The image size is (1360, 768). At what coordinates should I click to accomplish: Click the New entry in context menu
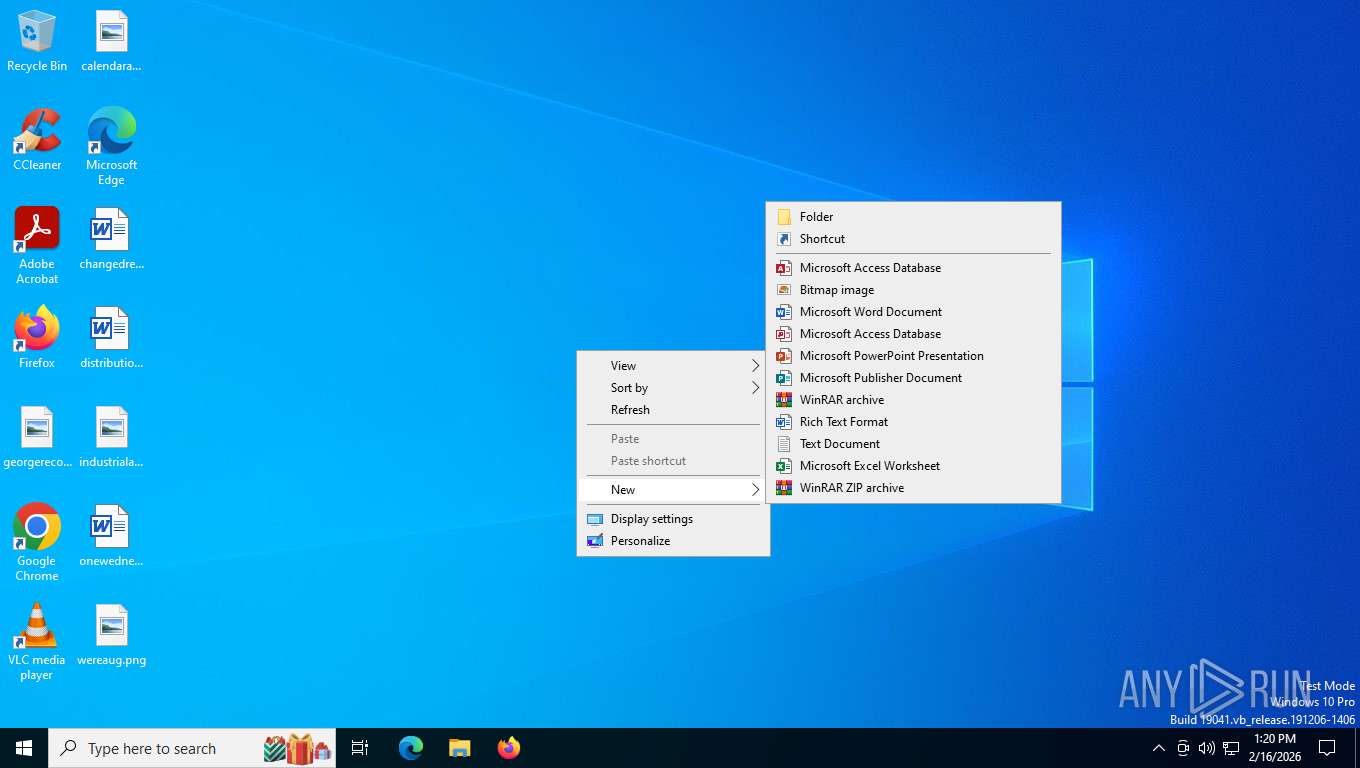point(673,490)
